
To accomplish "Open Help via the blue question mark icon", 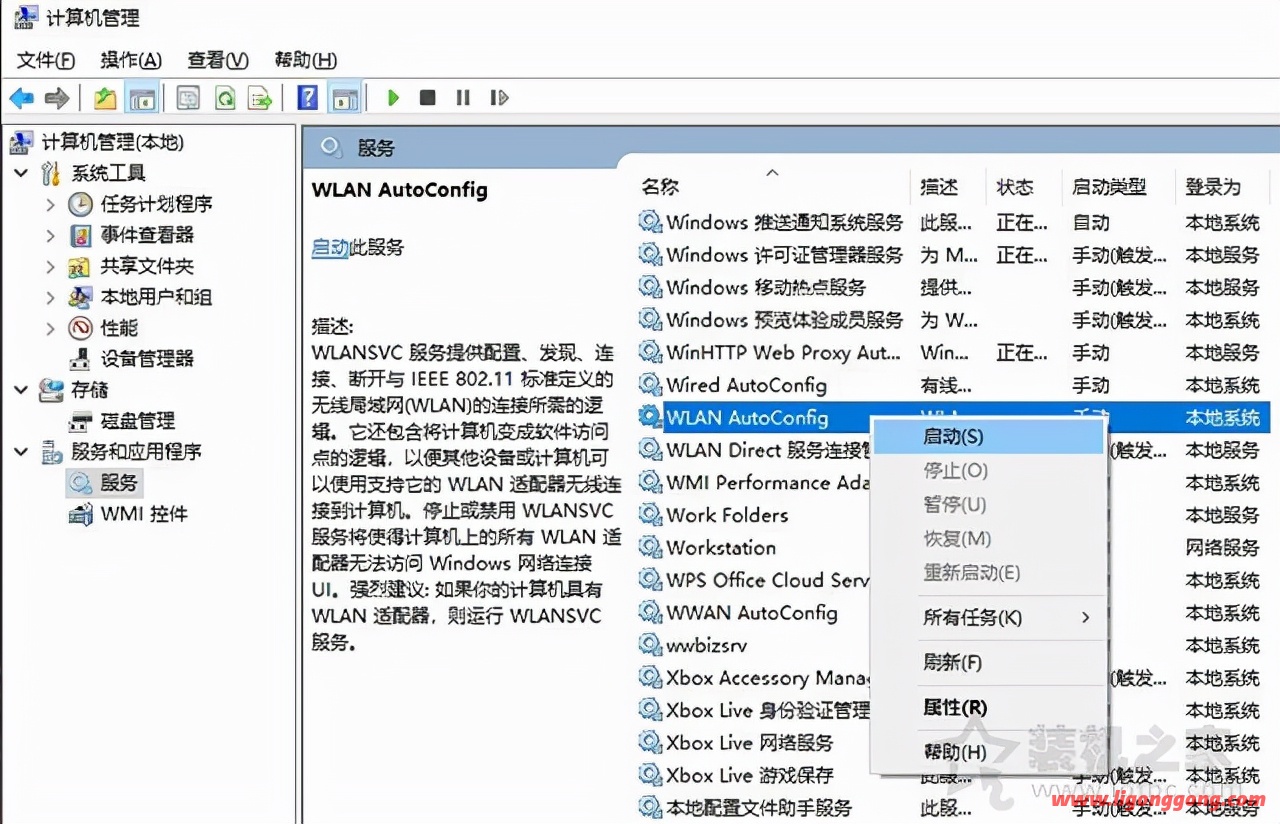I will 308,98.
